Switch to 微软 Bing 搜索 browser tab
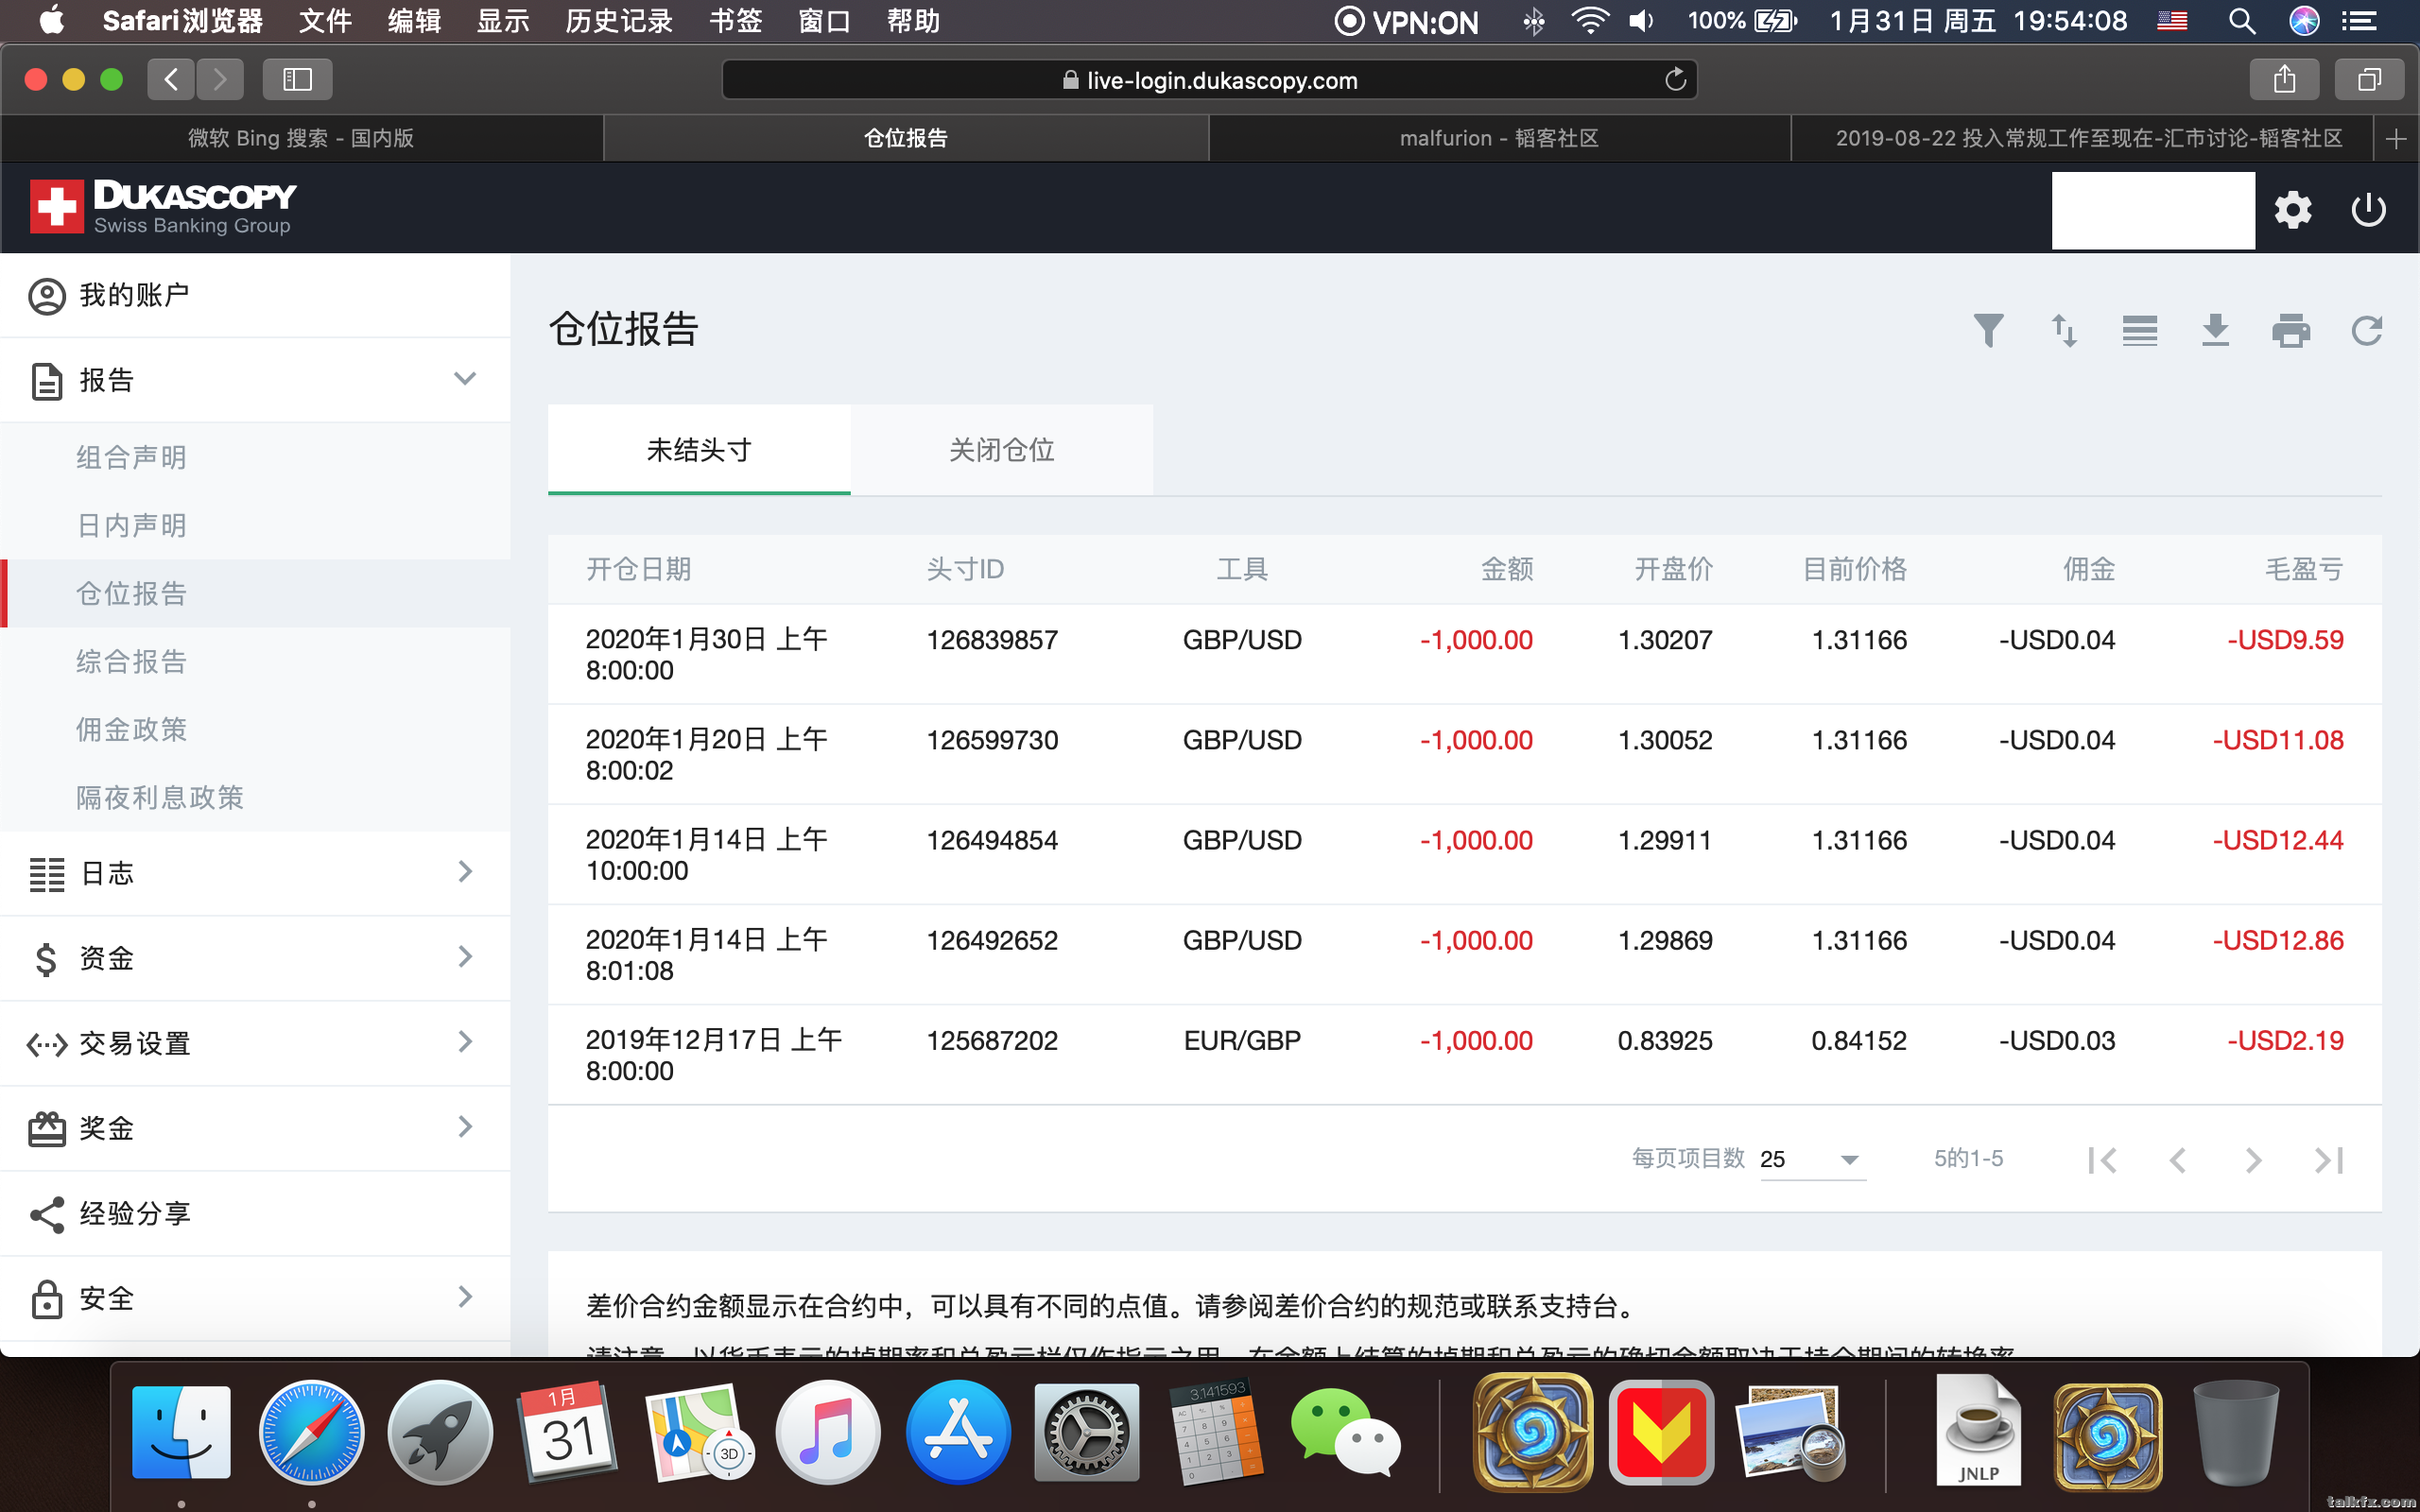This screenshot has width=2420, height=1512. [301, 138]
